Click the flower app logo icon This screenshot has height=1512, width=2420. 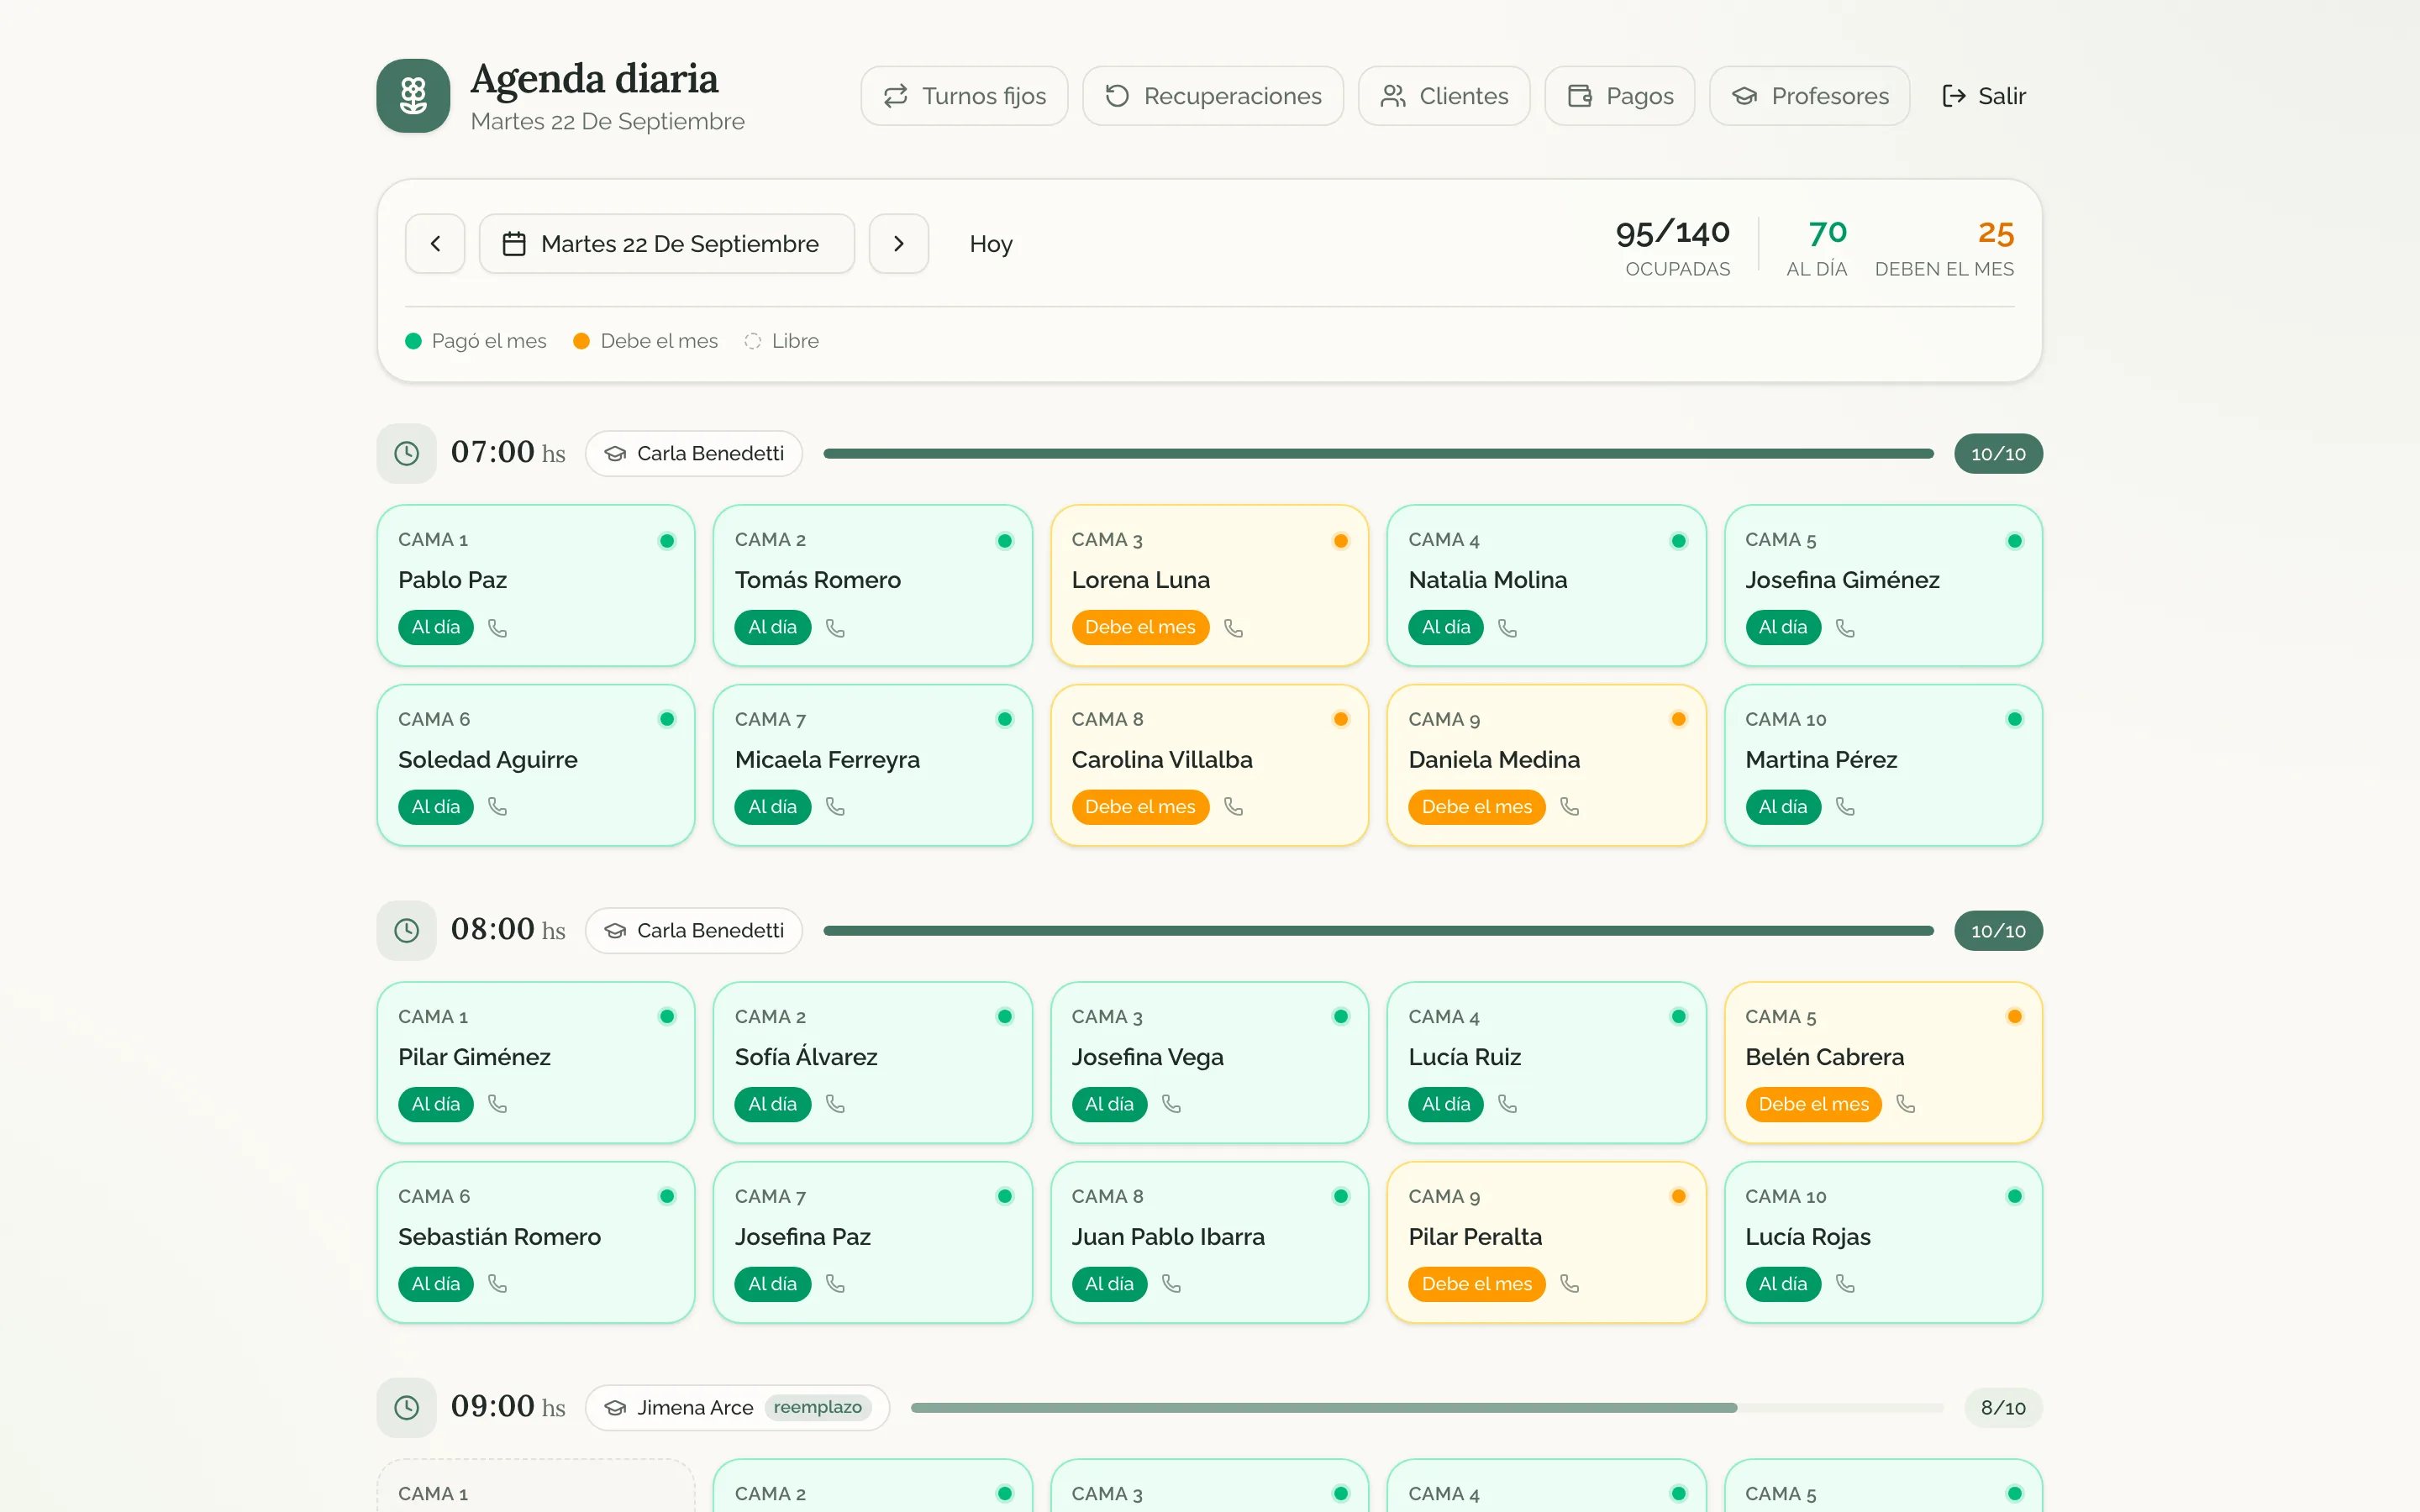click(x=413, y=95)
